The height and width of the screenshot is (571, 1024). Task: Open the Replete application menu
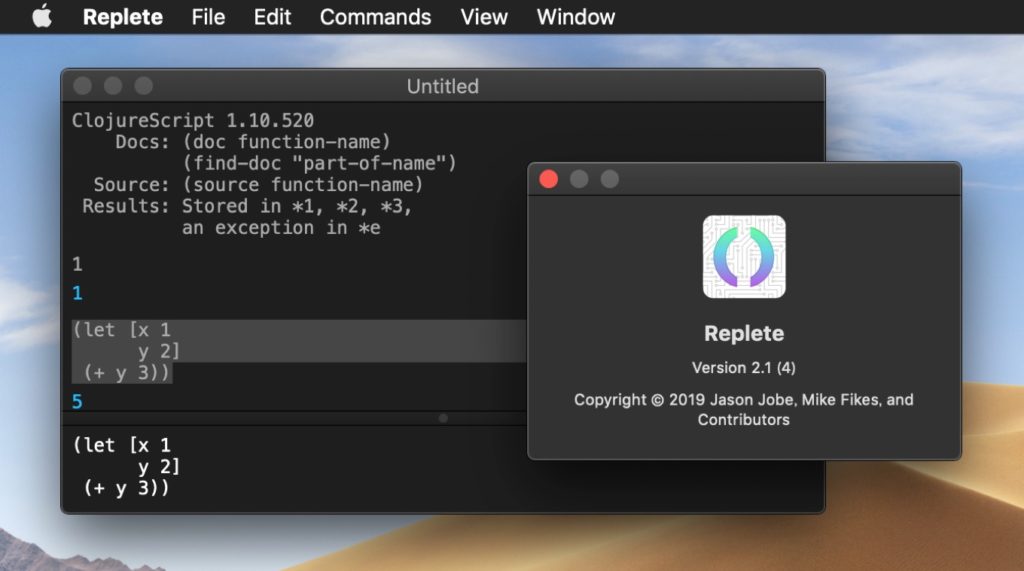tap(122, 17)
